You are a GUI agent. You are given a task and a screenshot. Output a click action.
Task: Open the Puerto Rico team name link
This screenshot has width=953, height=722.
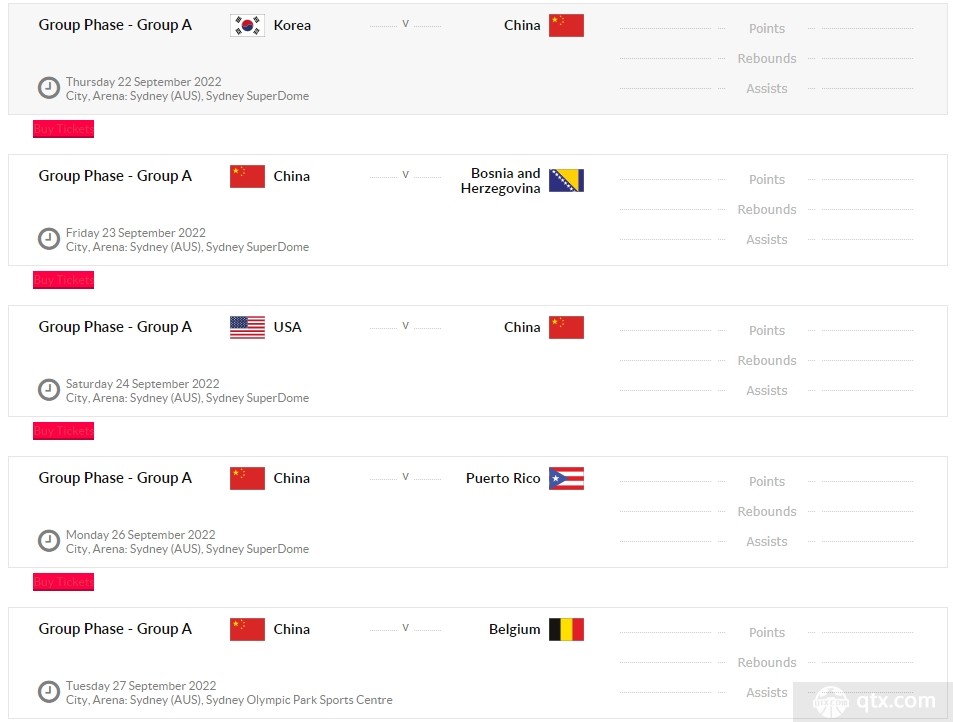pyautogui.click(x=503, y=478)
